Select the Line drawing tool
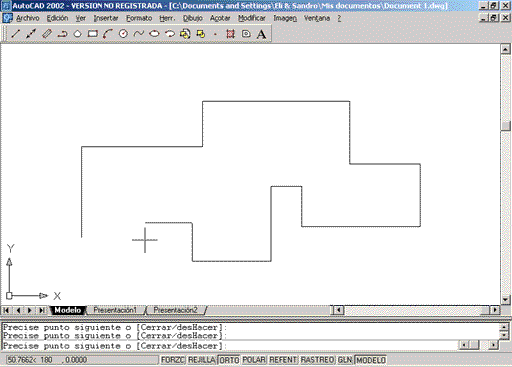 (x=16, y=34)
